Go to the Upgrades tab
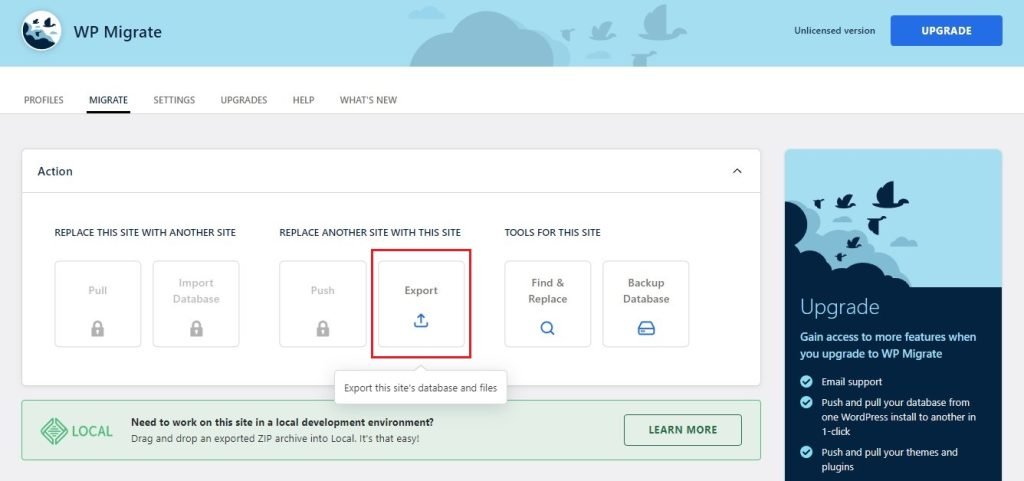Image resolution: width=1024 pixels, height=481 pixels. [243, 100]
